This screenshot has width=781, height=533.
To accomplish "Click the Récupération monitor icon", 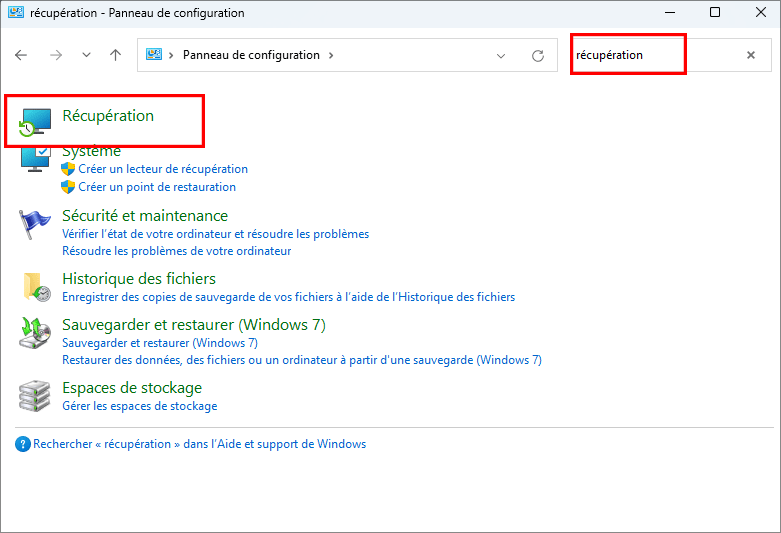I will click(35, 122).
